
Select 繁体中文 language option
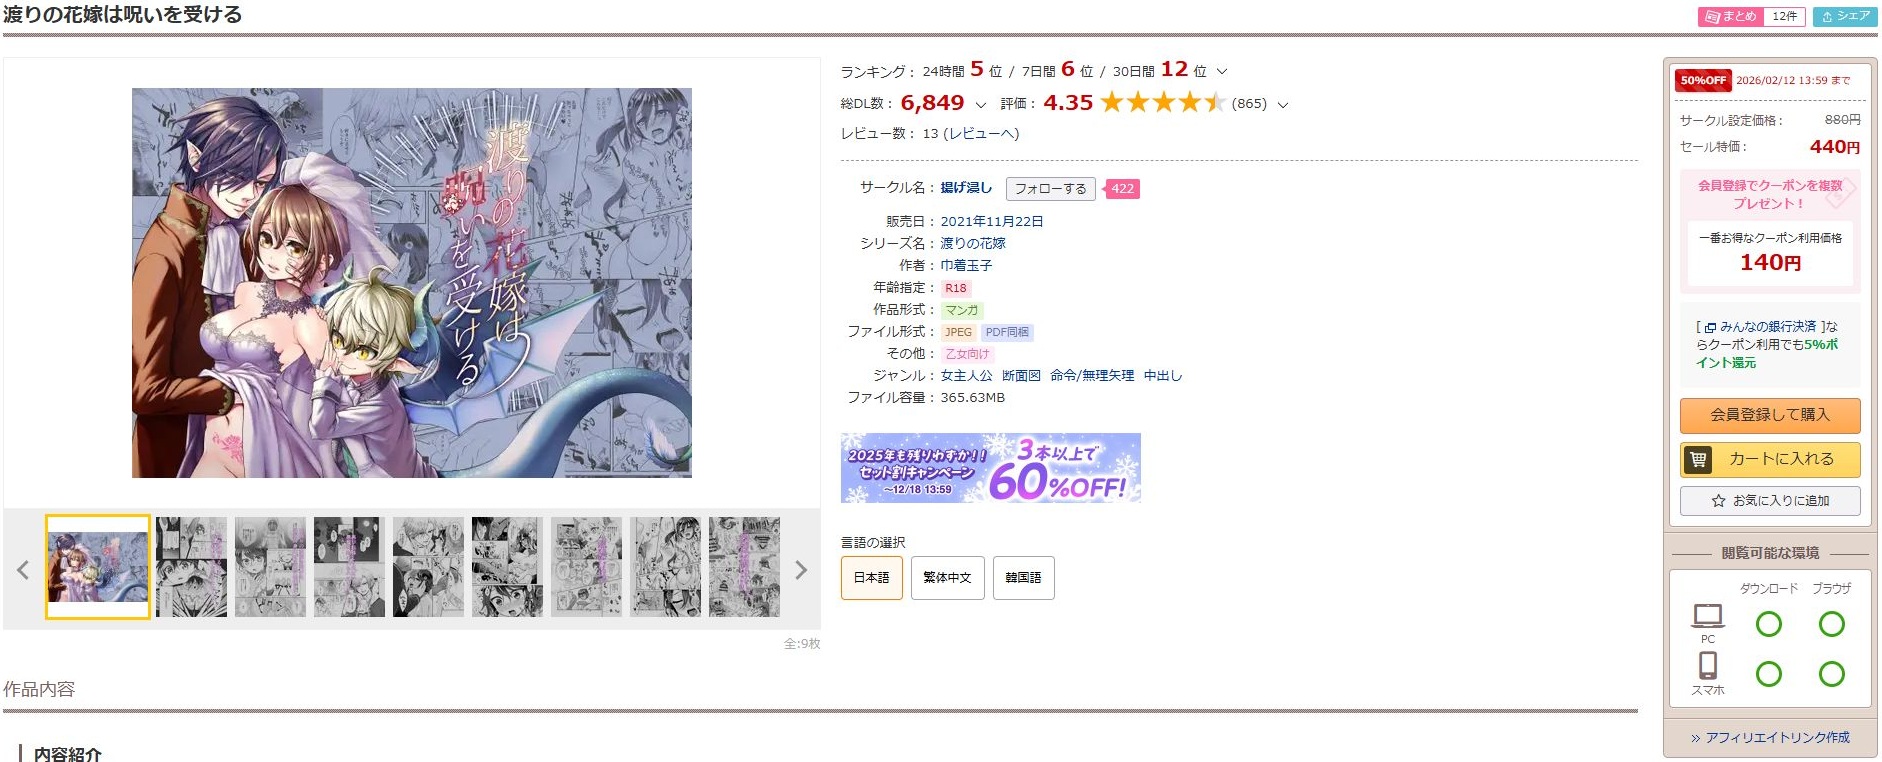pyautogui.click(x=947, y=578)
